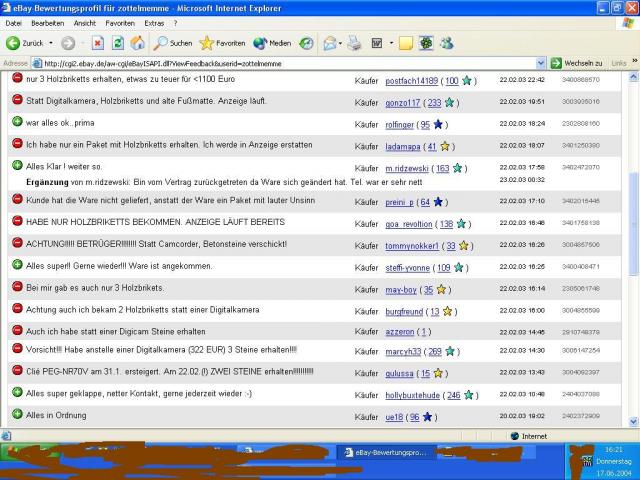Screen dimensions: 640x480
Task: Open user profile m.ridzewski
Action: [407, 168]
